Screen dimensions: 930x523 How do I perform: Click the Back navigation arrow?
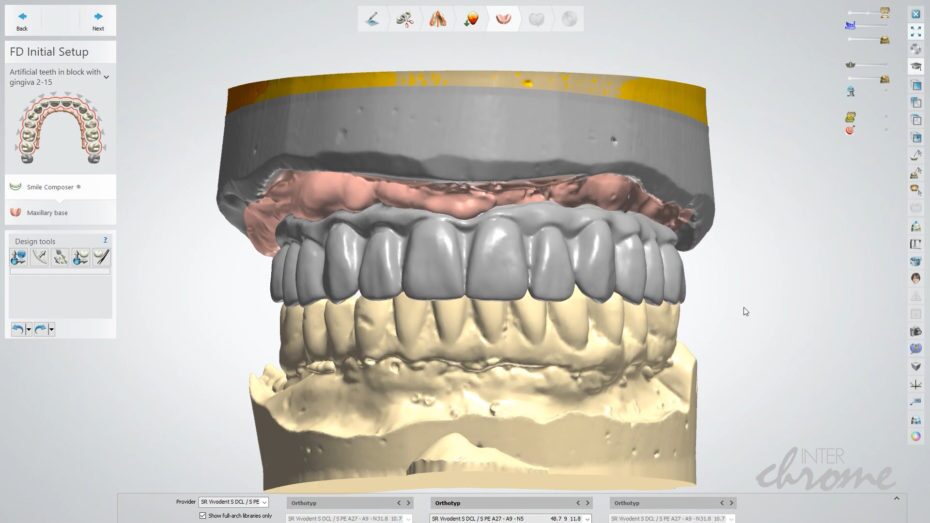click(22, 20)
